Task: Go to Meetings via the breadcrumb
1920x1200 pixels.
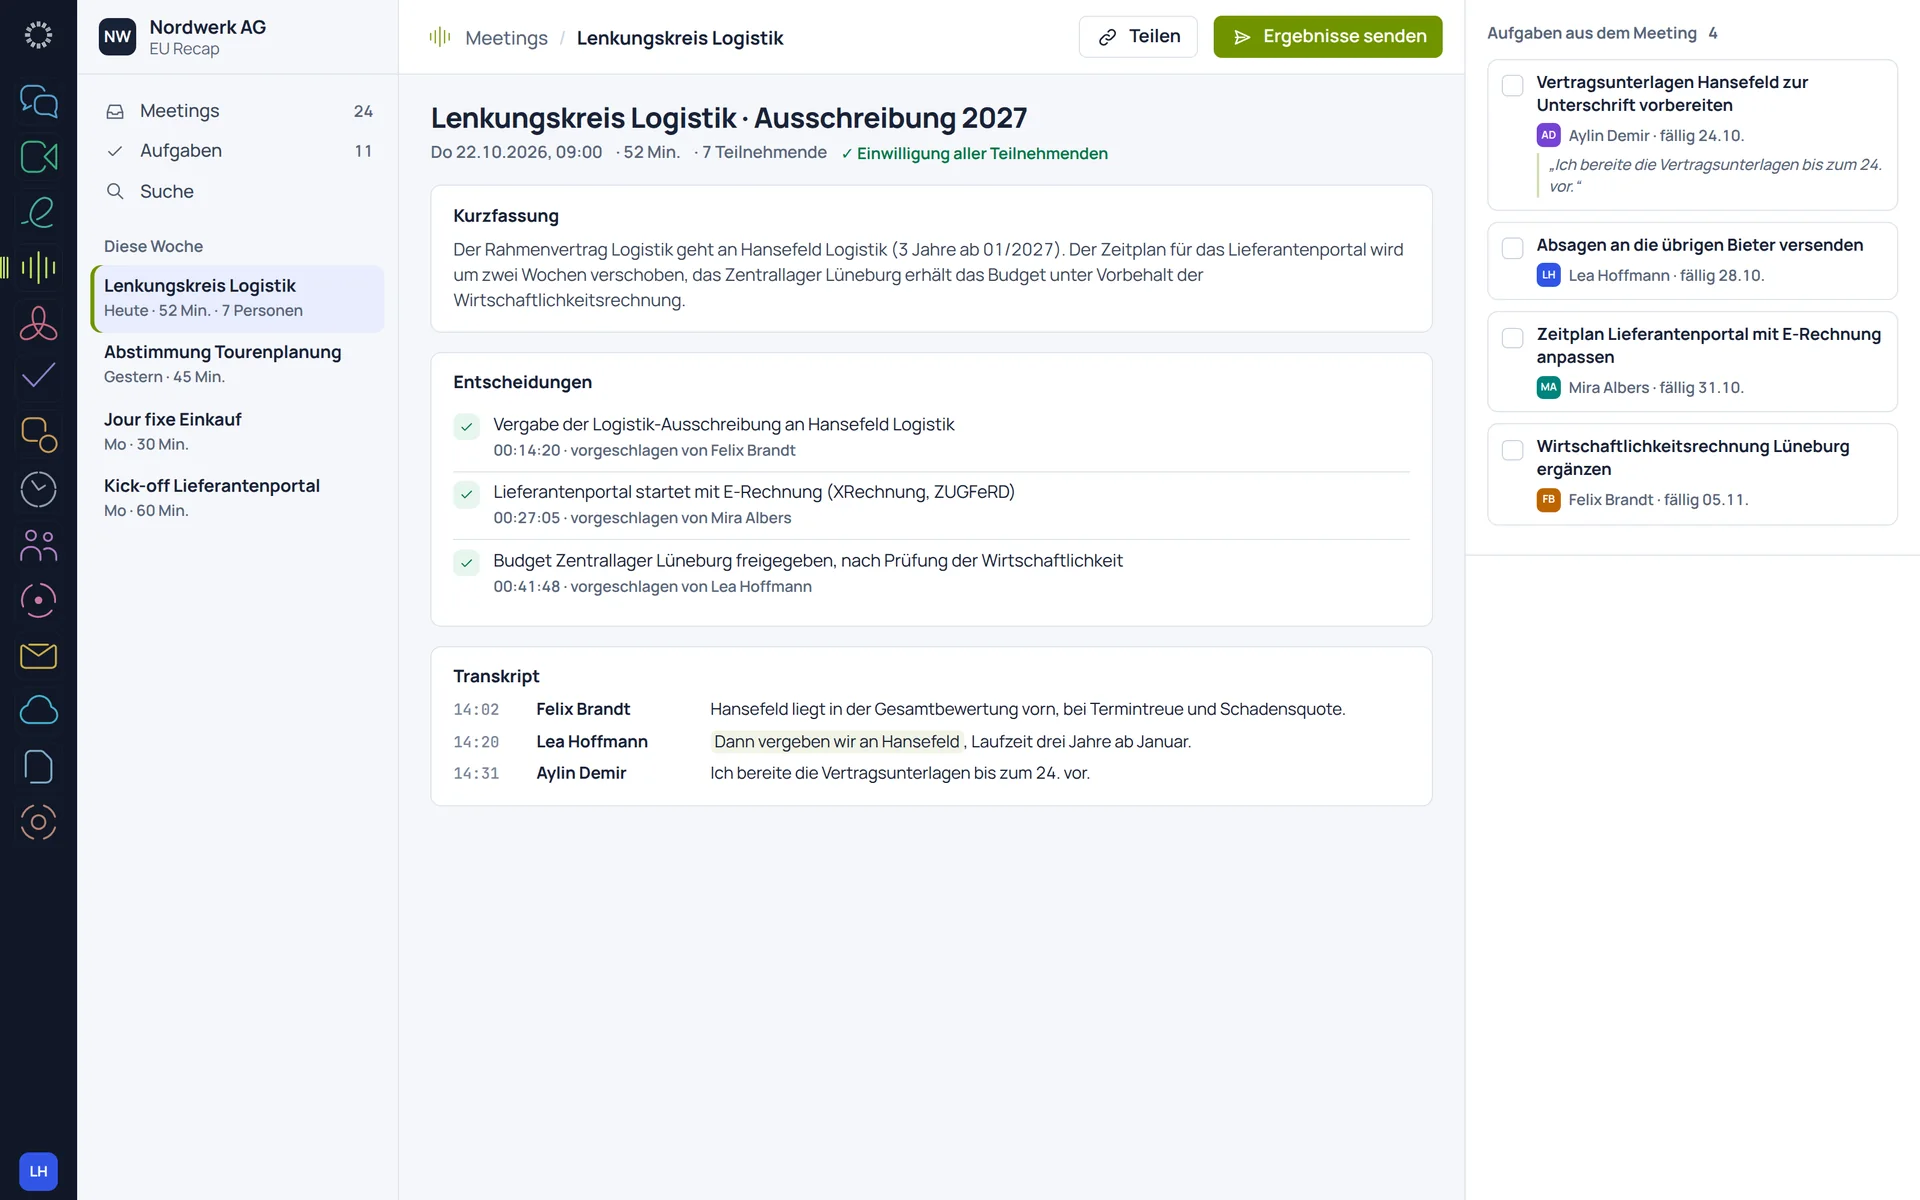Action: (506, 38)
